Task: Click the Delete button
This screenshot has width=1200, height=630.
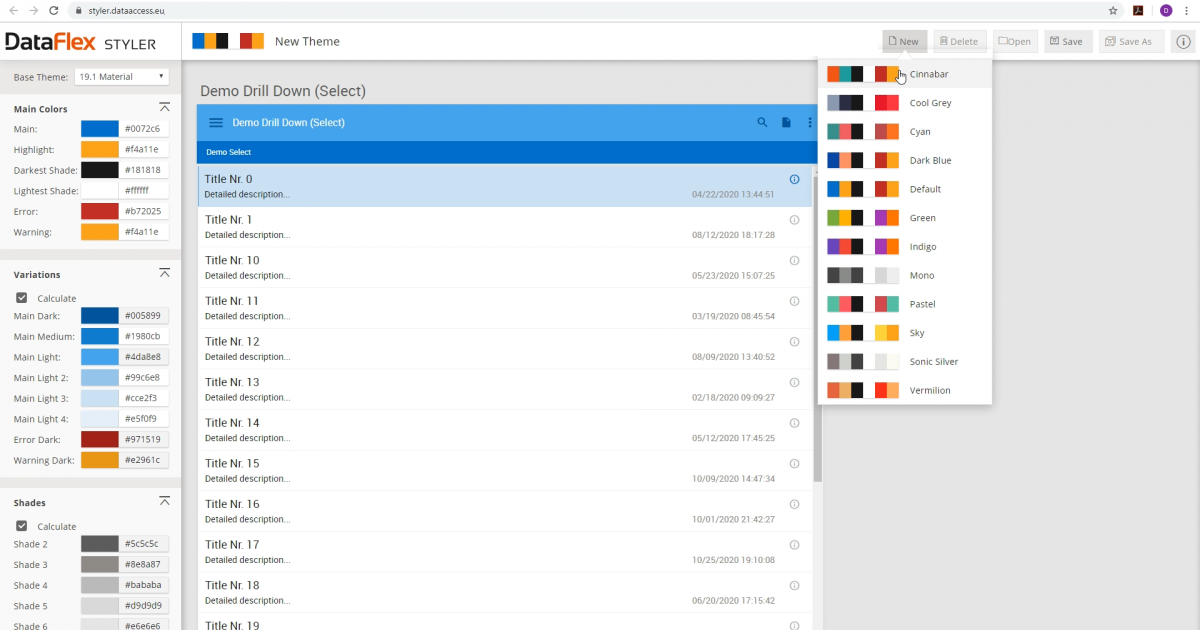Action: click(960, 41)
